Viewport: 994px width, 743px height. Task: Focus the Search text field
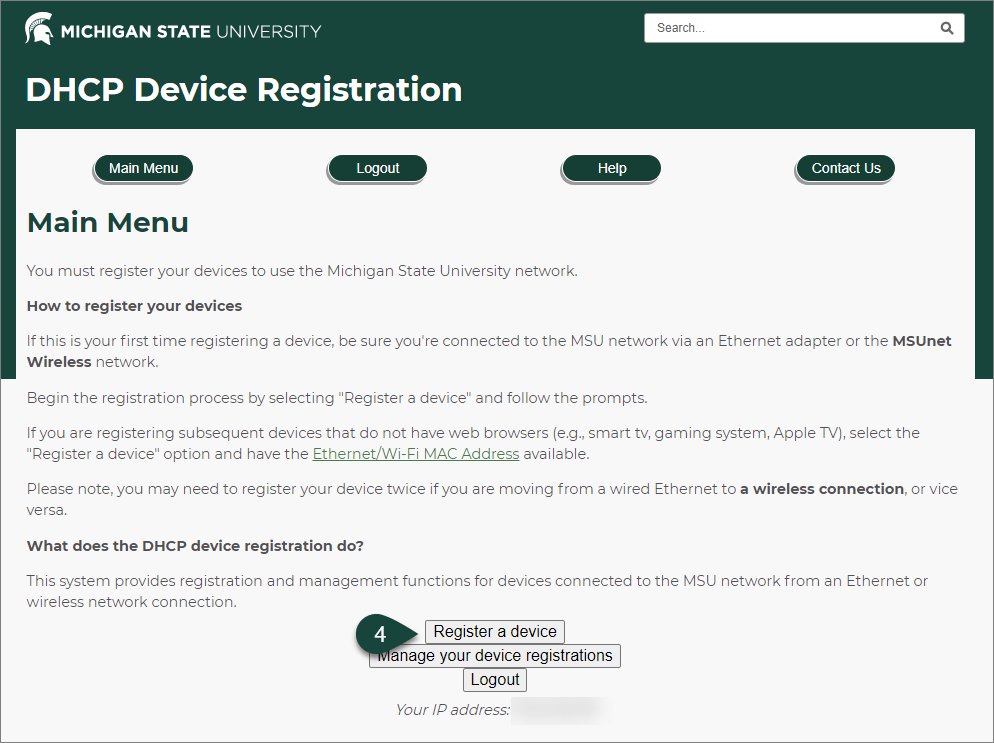coord(790,28)
